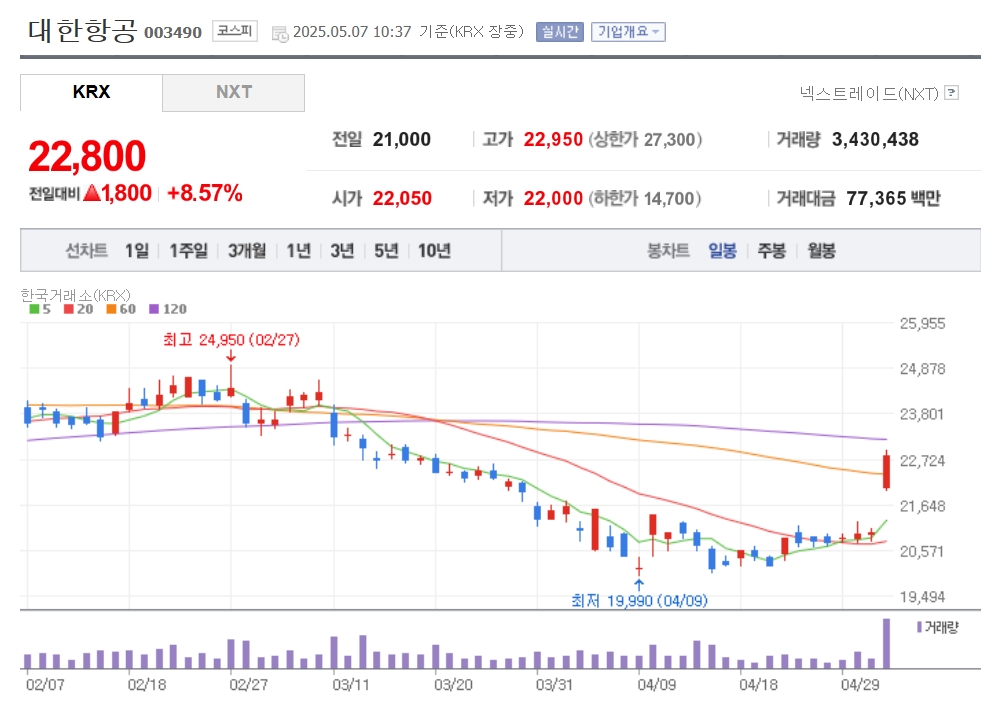This screenshot has height=711, width=981.
Task: Click the 시가 value 22,050
Action: pos(402,198)
